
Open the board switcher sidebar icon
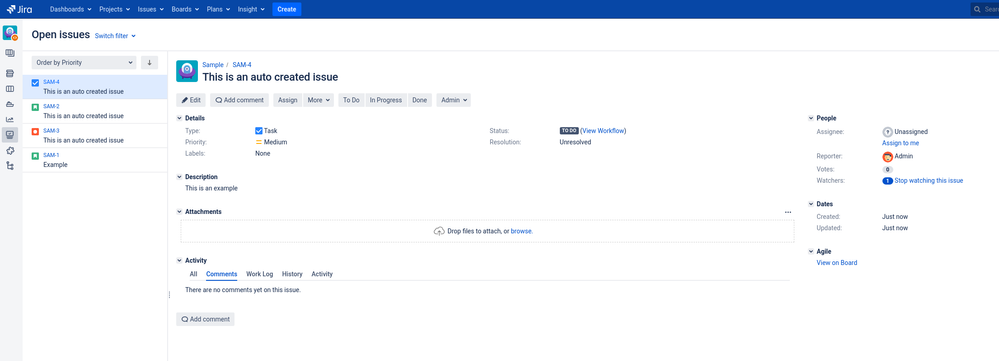pos(10,53)
